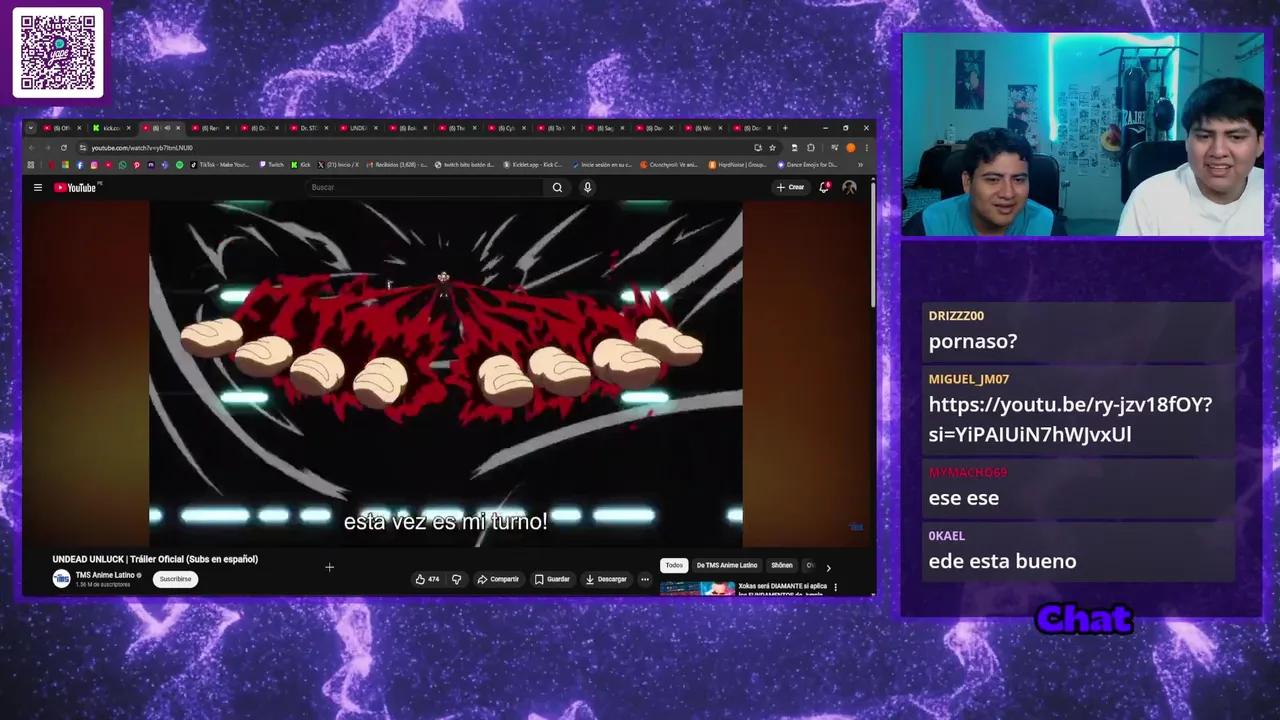Viewport: 1280px width, 720px height.
Task: Open MIGUEL_JM07's youtu.be link in chat
Action: [x=1070, y=419]
